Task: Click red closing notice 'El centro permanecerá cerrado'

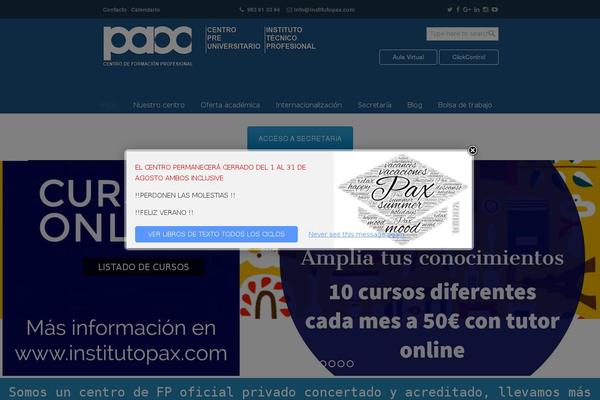Action: pyautogui.click(x=220, y=173)
